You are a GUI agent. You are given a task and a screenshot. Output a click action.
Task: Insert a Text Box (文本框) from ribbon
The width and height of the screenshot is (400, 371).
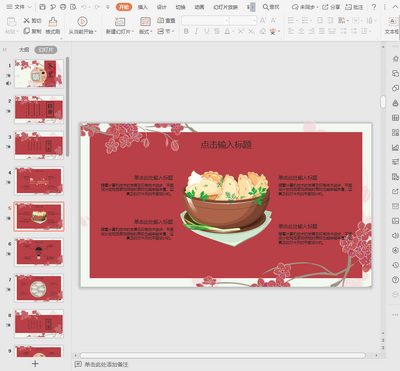pyautogui.click(x=392, y=26)
